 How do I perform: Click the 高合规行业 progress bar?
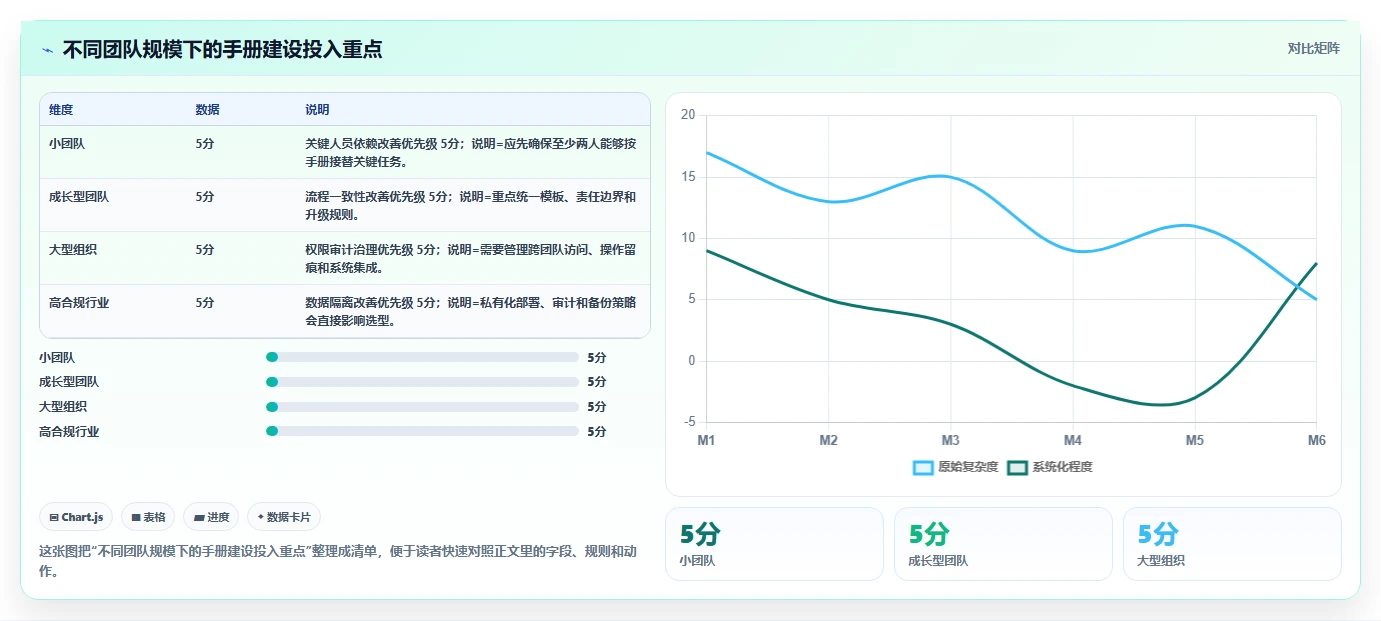pyautogui.click(x=422, y=431)
